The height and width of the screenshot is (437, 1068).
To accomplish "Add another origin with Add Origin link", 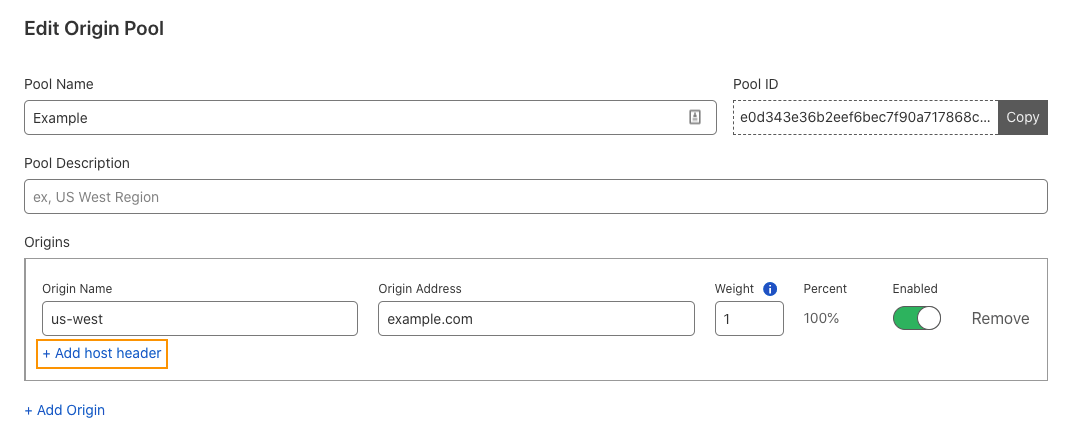I will click(65, 410).
